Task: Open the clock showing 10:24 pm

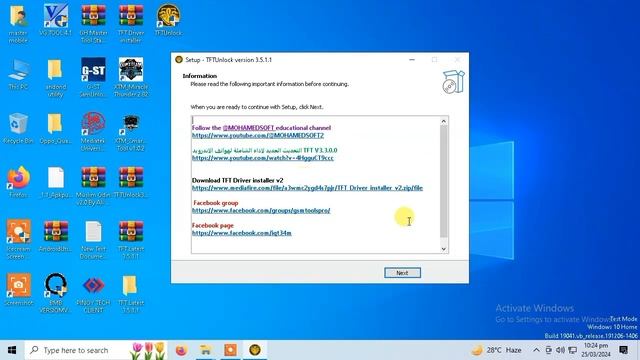Action: pos(596,350)
